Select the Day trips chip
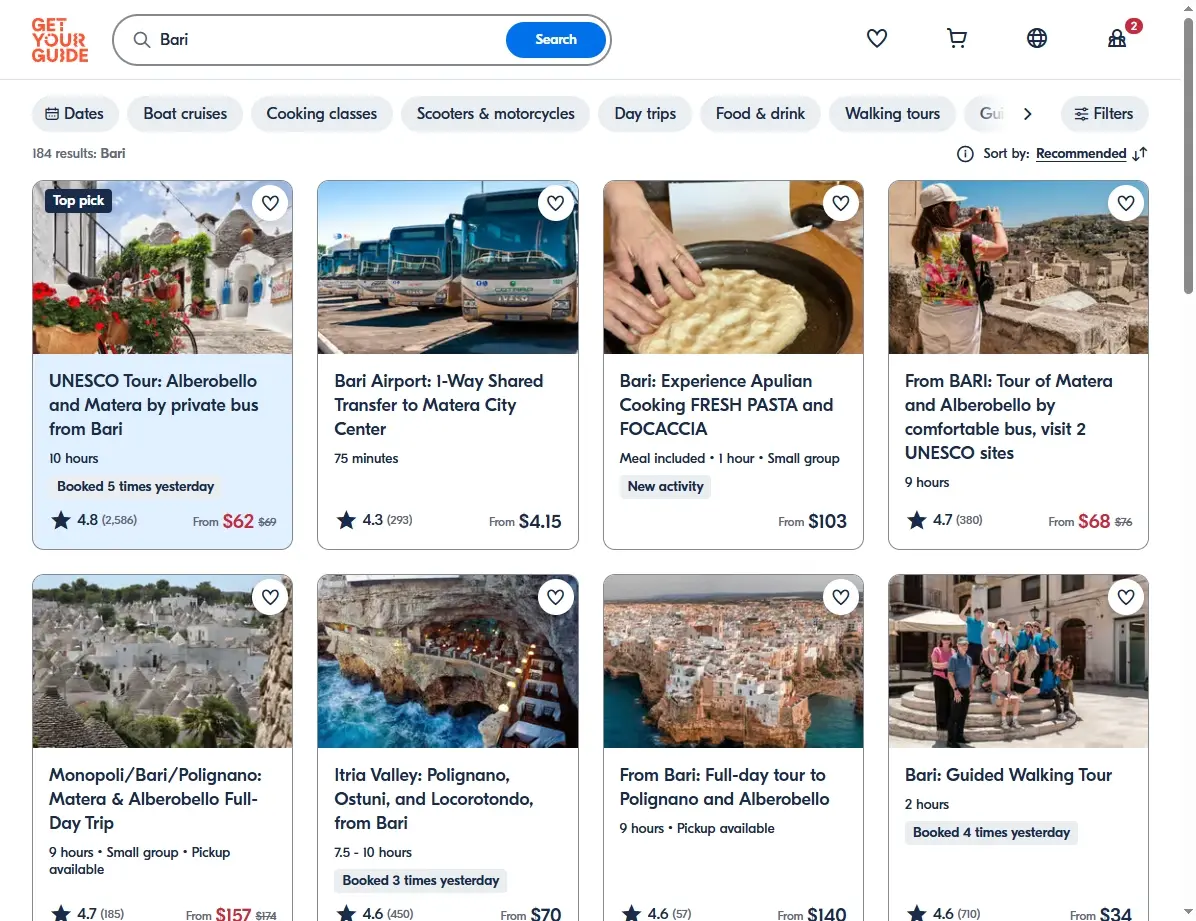Image resolution: width=1196 pixels, height=921 pixels. [x=645, y=114]
